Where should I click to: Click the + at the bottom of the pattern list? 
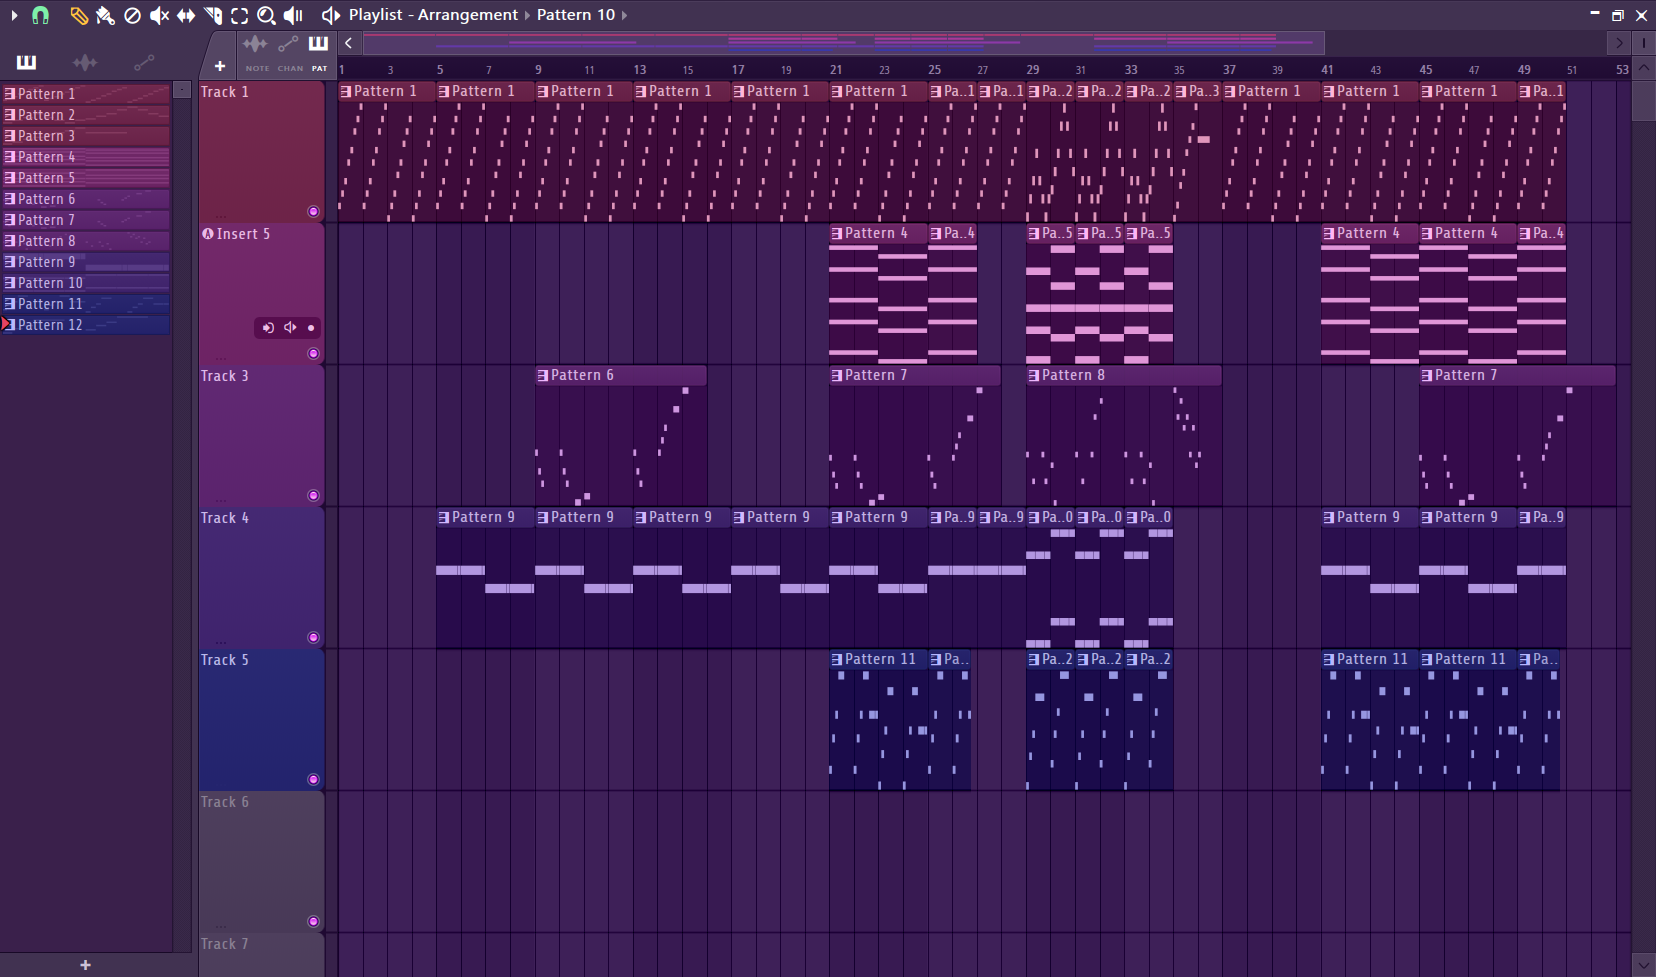click(85, 964)
